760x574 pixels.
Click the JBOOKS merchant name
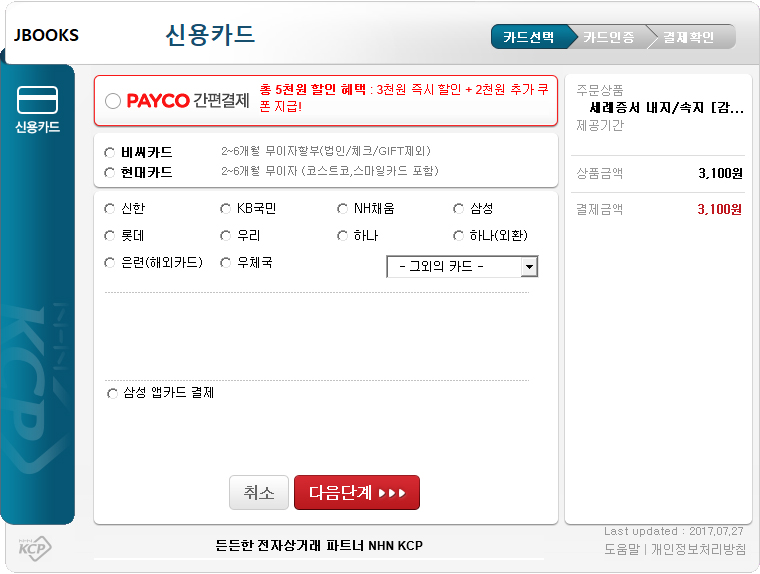[46, 35]
